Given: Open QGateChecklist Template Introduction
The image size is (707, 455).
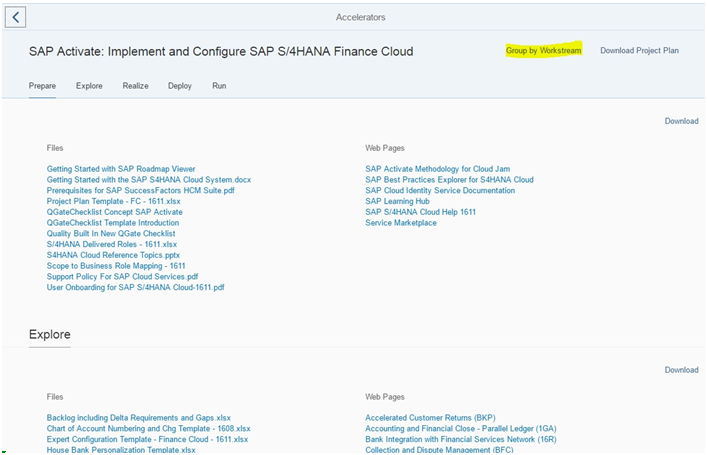Looking at the screenshot, I should click(113, 223).
